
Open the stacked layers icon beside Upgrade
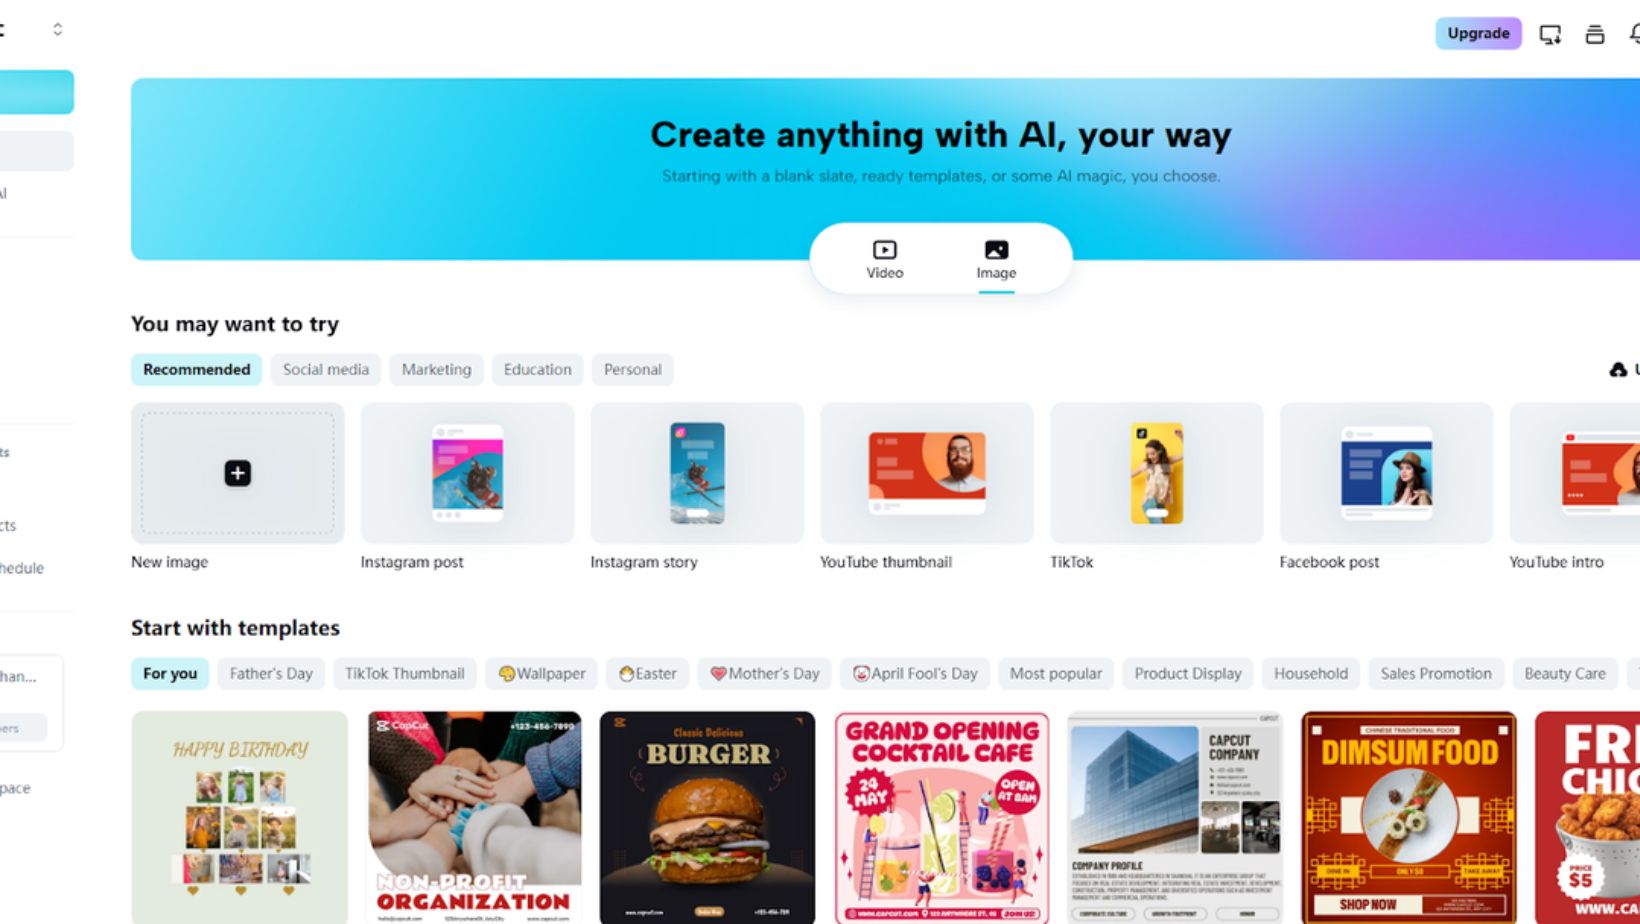click(1595, 35)
